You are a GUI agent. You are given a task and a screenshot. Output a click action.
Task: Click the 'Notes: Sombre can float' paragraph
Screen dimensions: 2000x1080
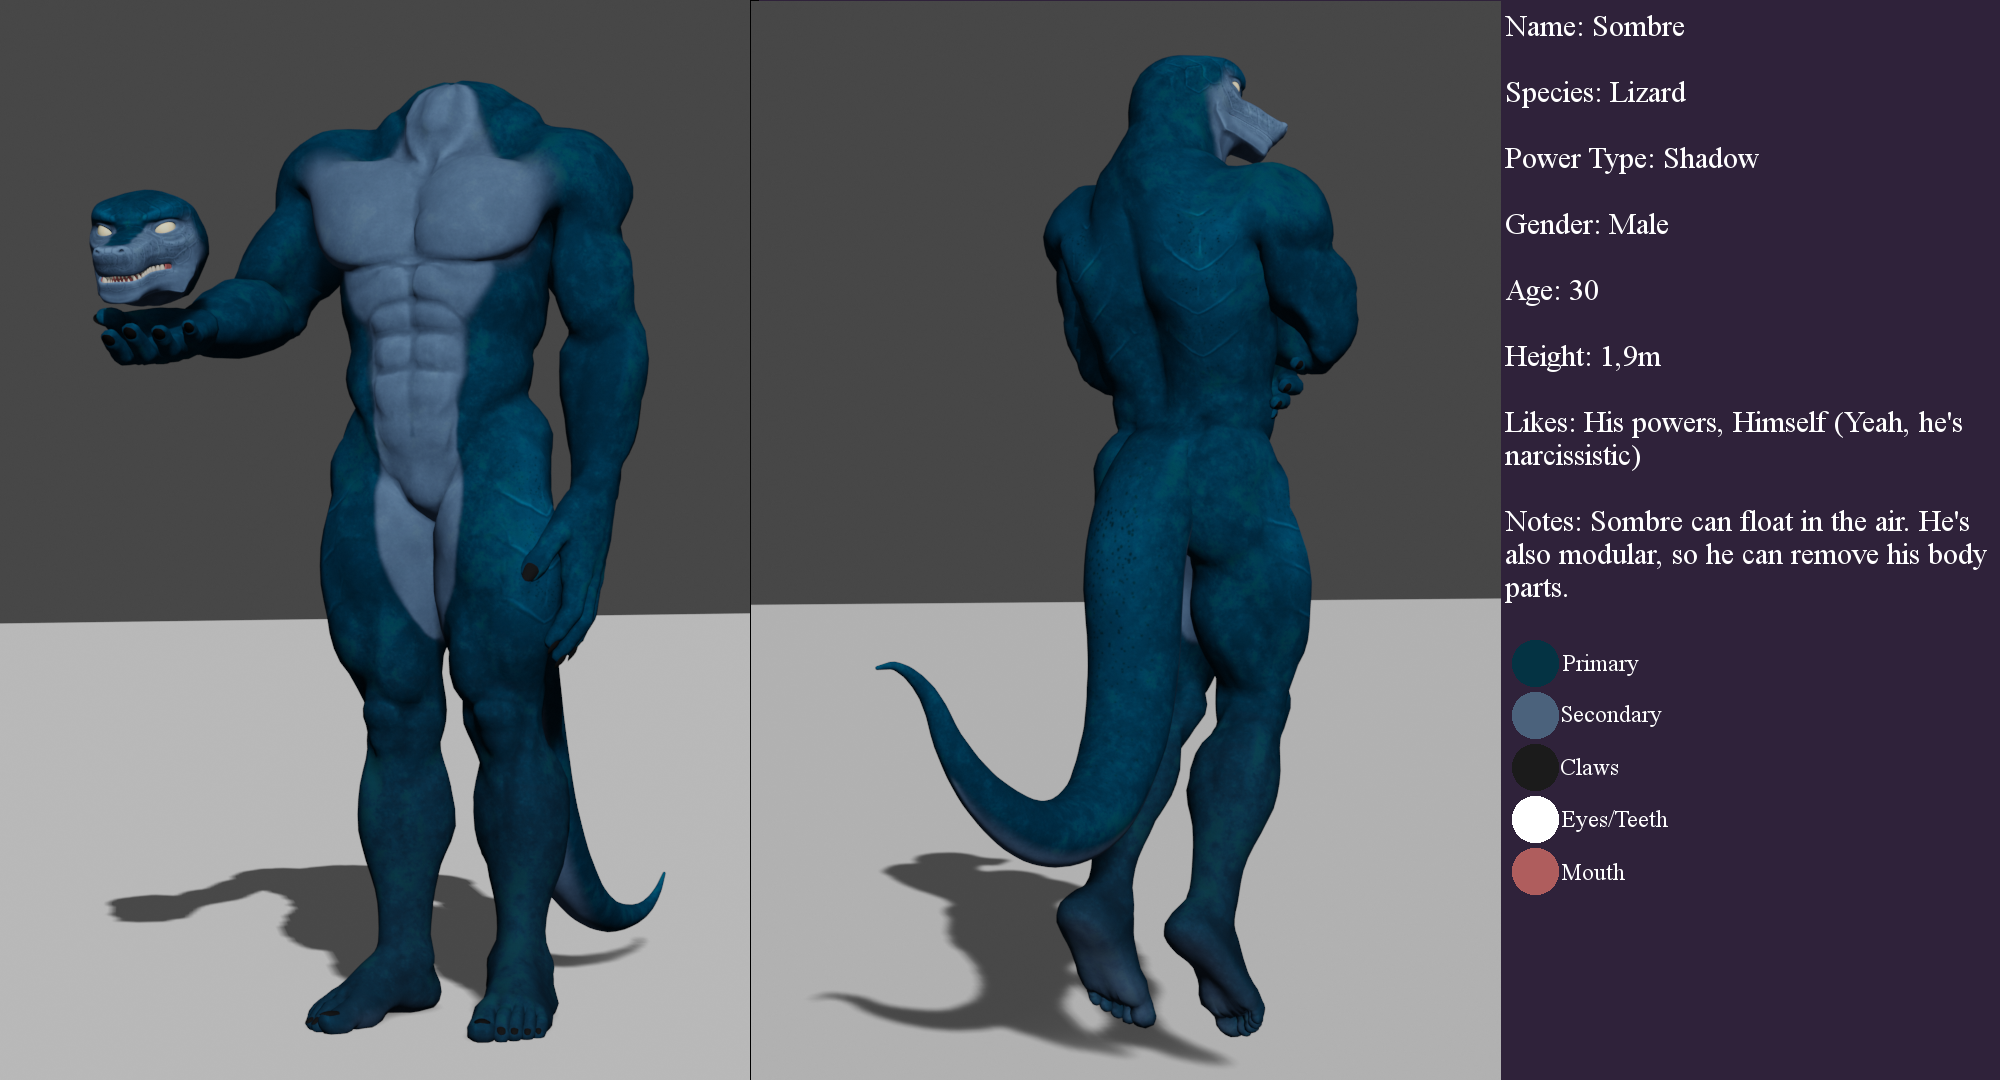(x=1745, y=554)
